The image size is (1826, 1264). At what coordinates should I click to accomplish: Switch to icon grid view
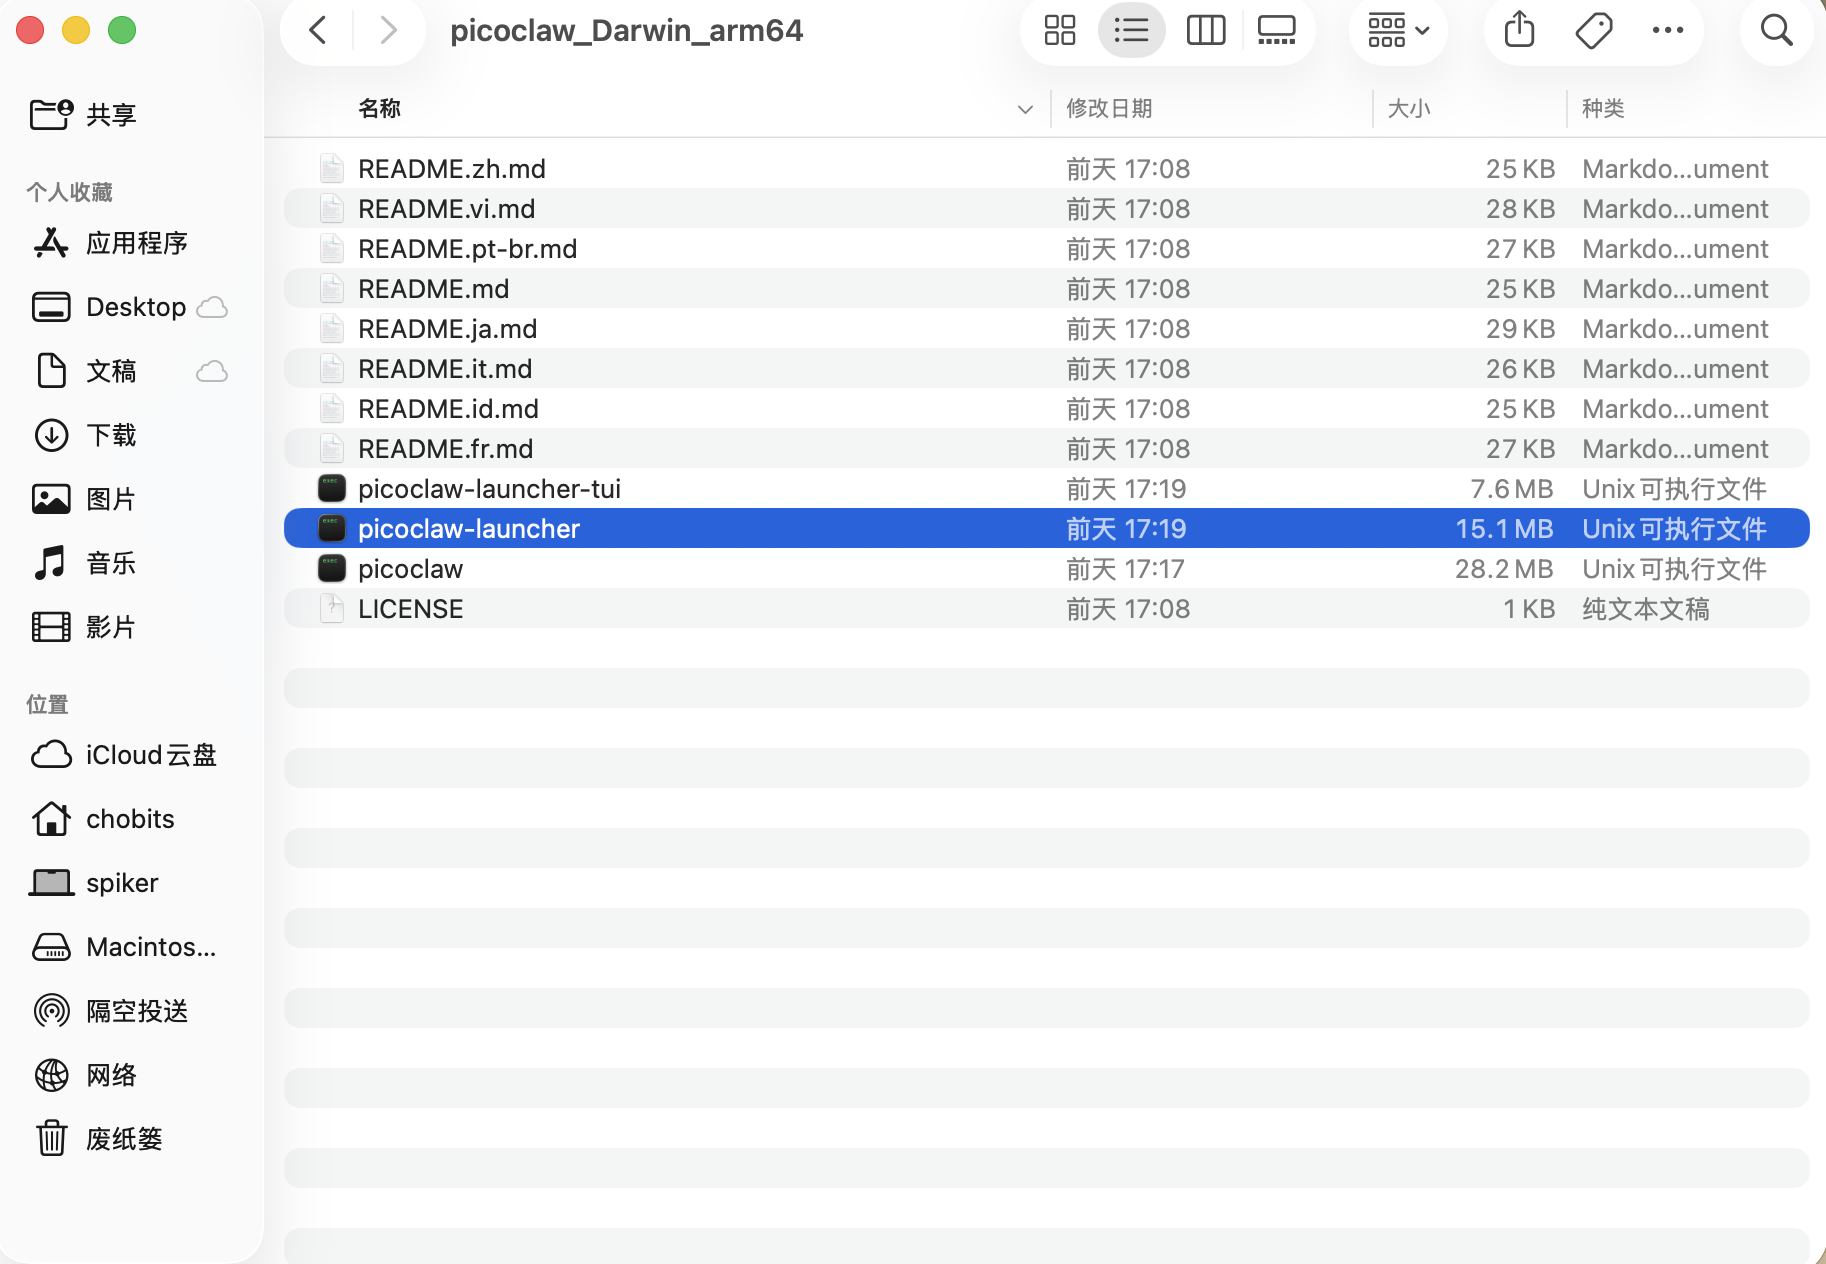(1059, 30)
